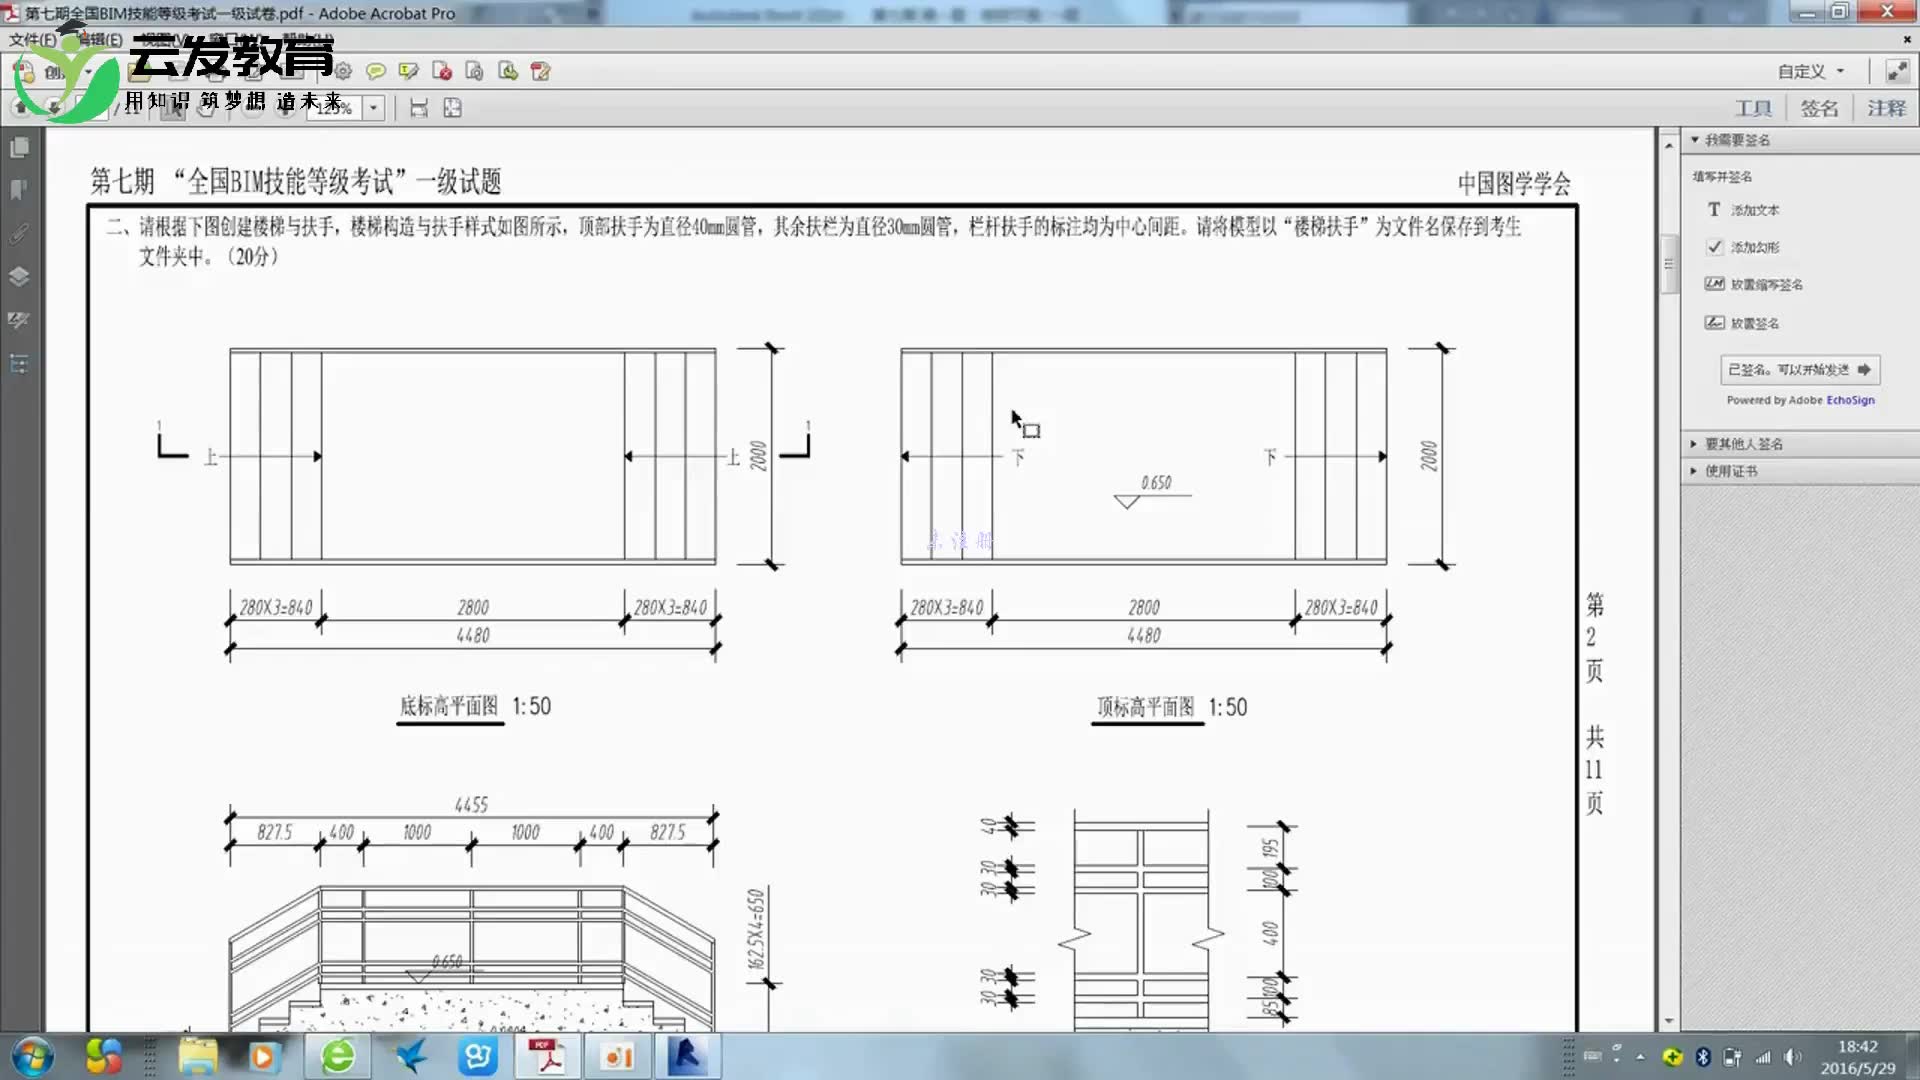Follow the Adobe EchoSign link
1920x1080 pixels.
[x=1849, y=399]
